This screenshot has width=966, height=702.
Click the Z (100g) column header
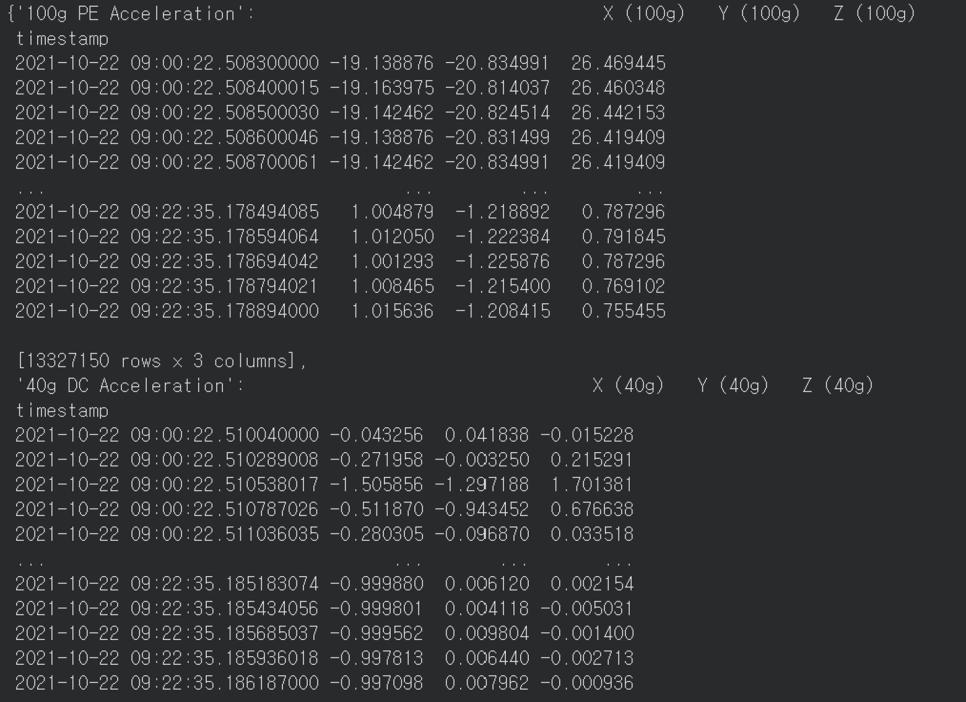click(874, 14)
